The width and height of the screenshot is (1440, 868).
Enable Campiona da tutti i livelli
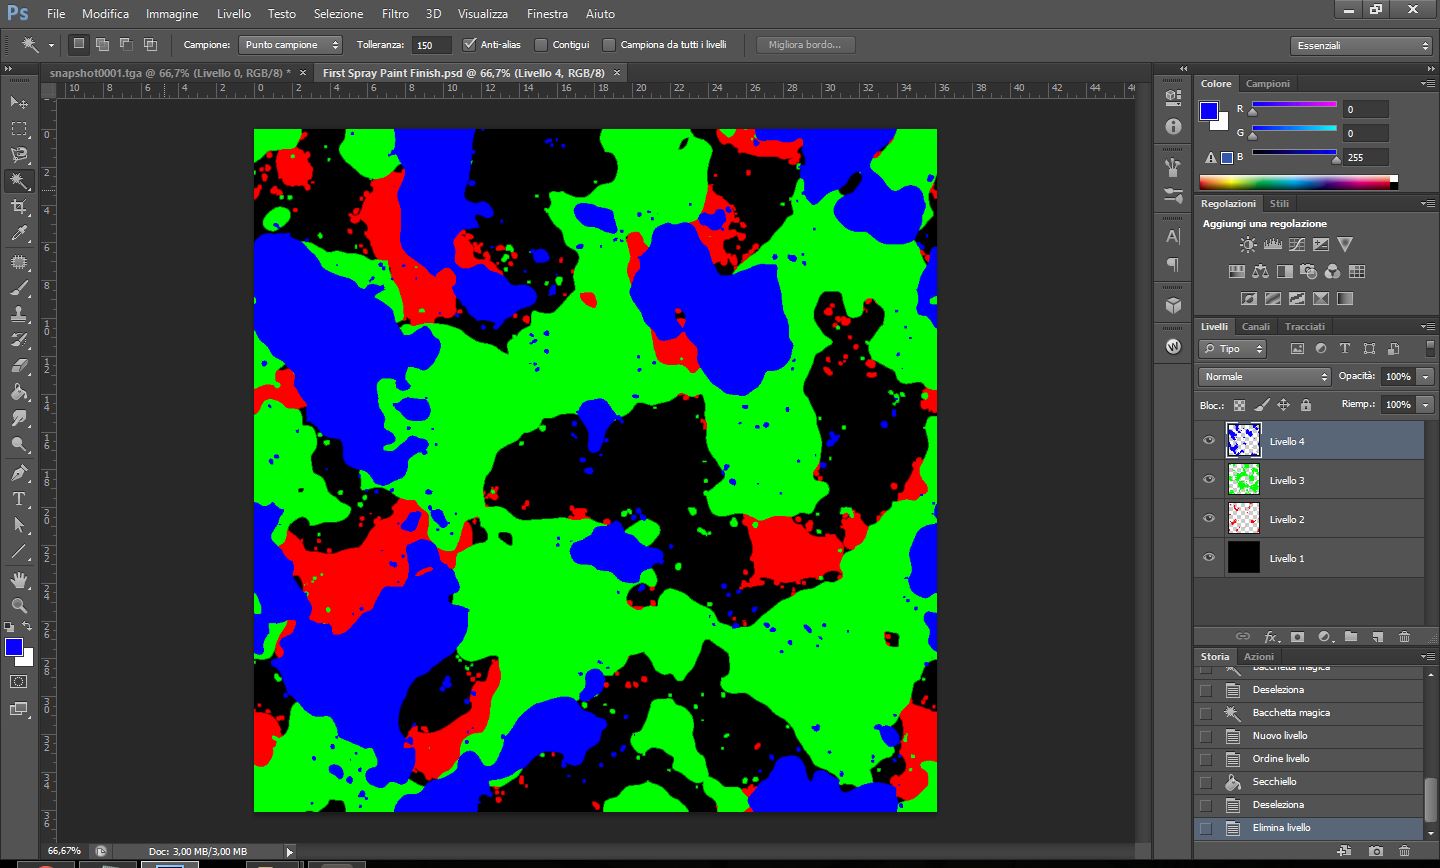609,44
